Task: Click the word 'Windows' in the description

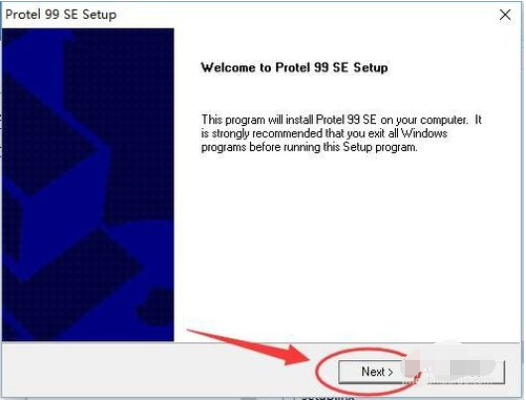Action: (424, 133)
